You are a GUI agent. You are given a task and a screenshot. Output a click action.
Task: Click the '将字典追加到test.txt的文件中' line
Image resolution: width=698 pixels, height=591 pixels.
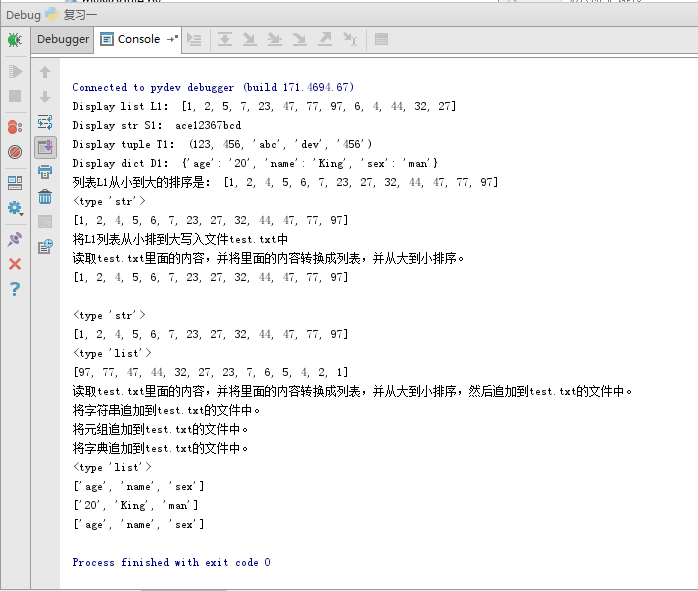click(160, 448)
